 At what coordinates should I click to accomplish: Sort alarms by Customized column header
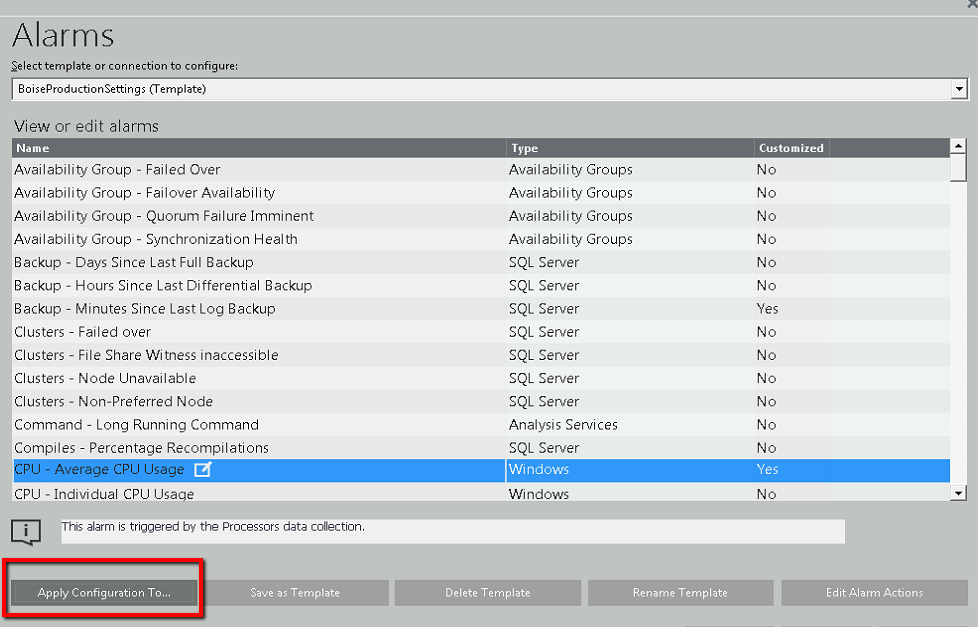791,148
